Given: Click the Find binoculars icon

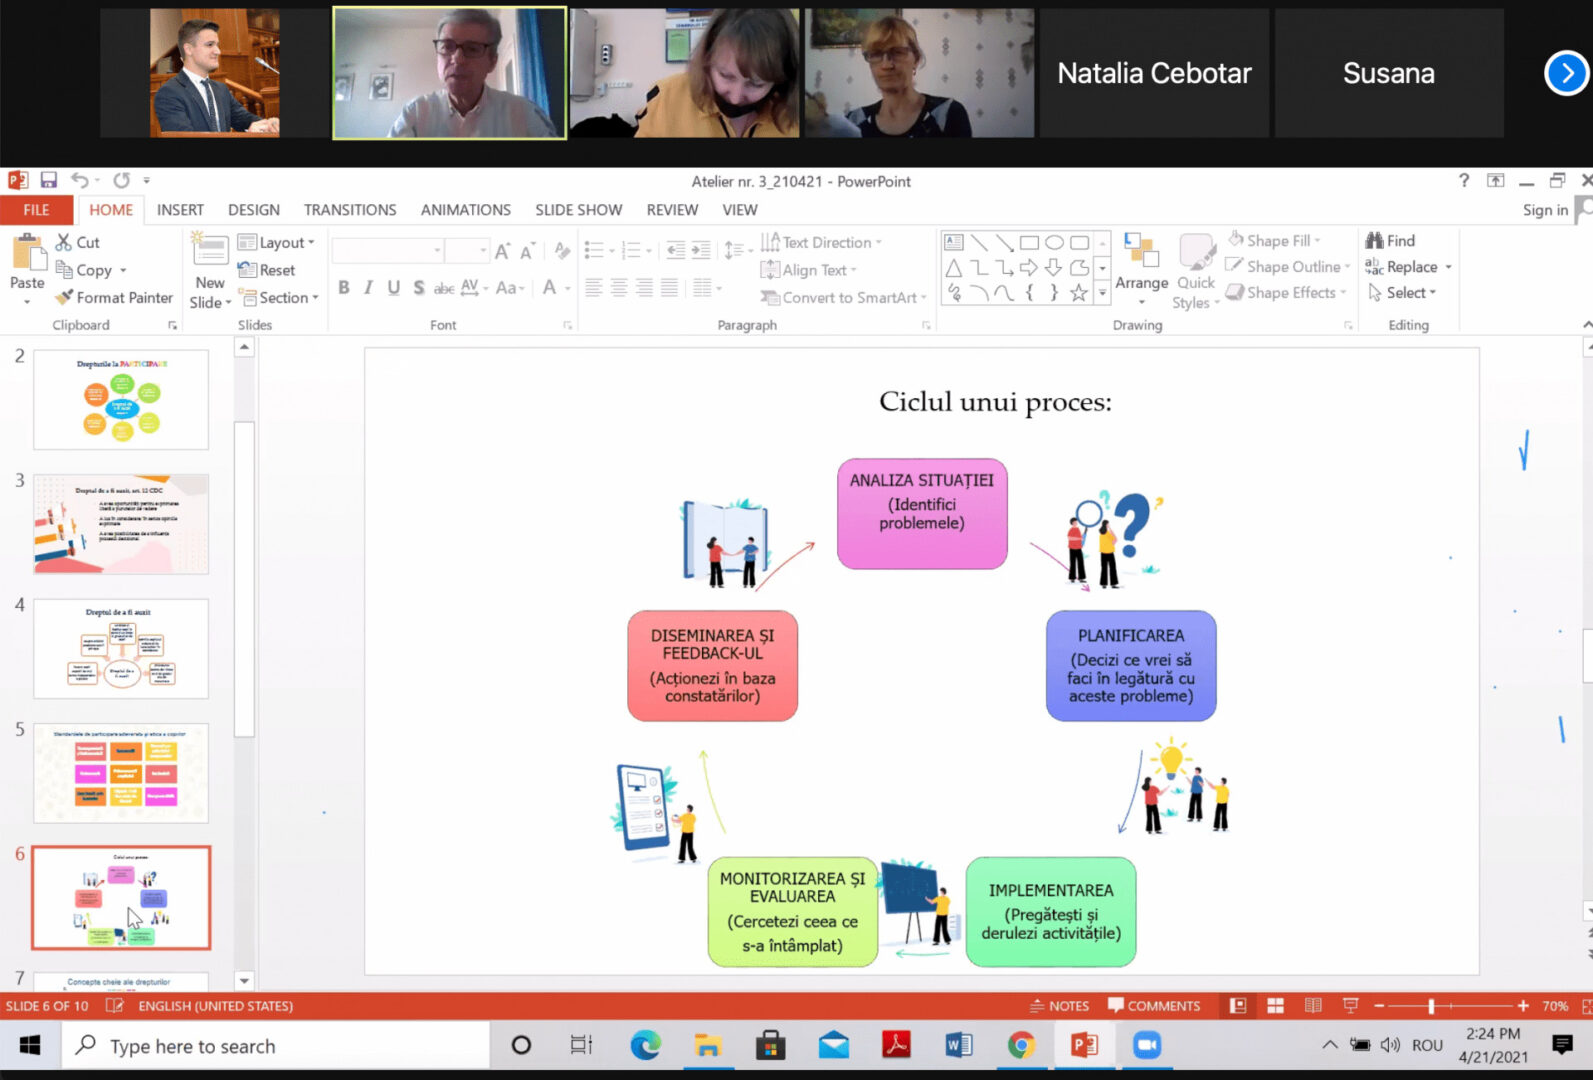Looking at the screenshot, I should 1390,241.
